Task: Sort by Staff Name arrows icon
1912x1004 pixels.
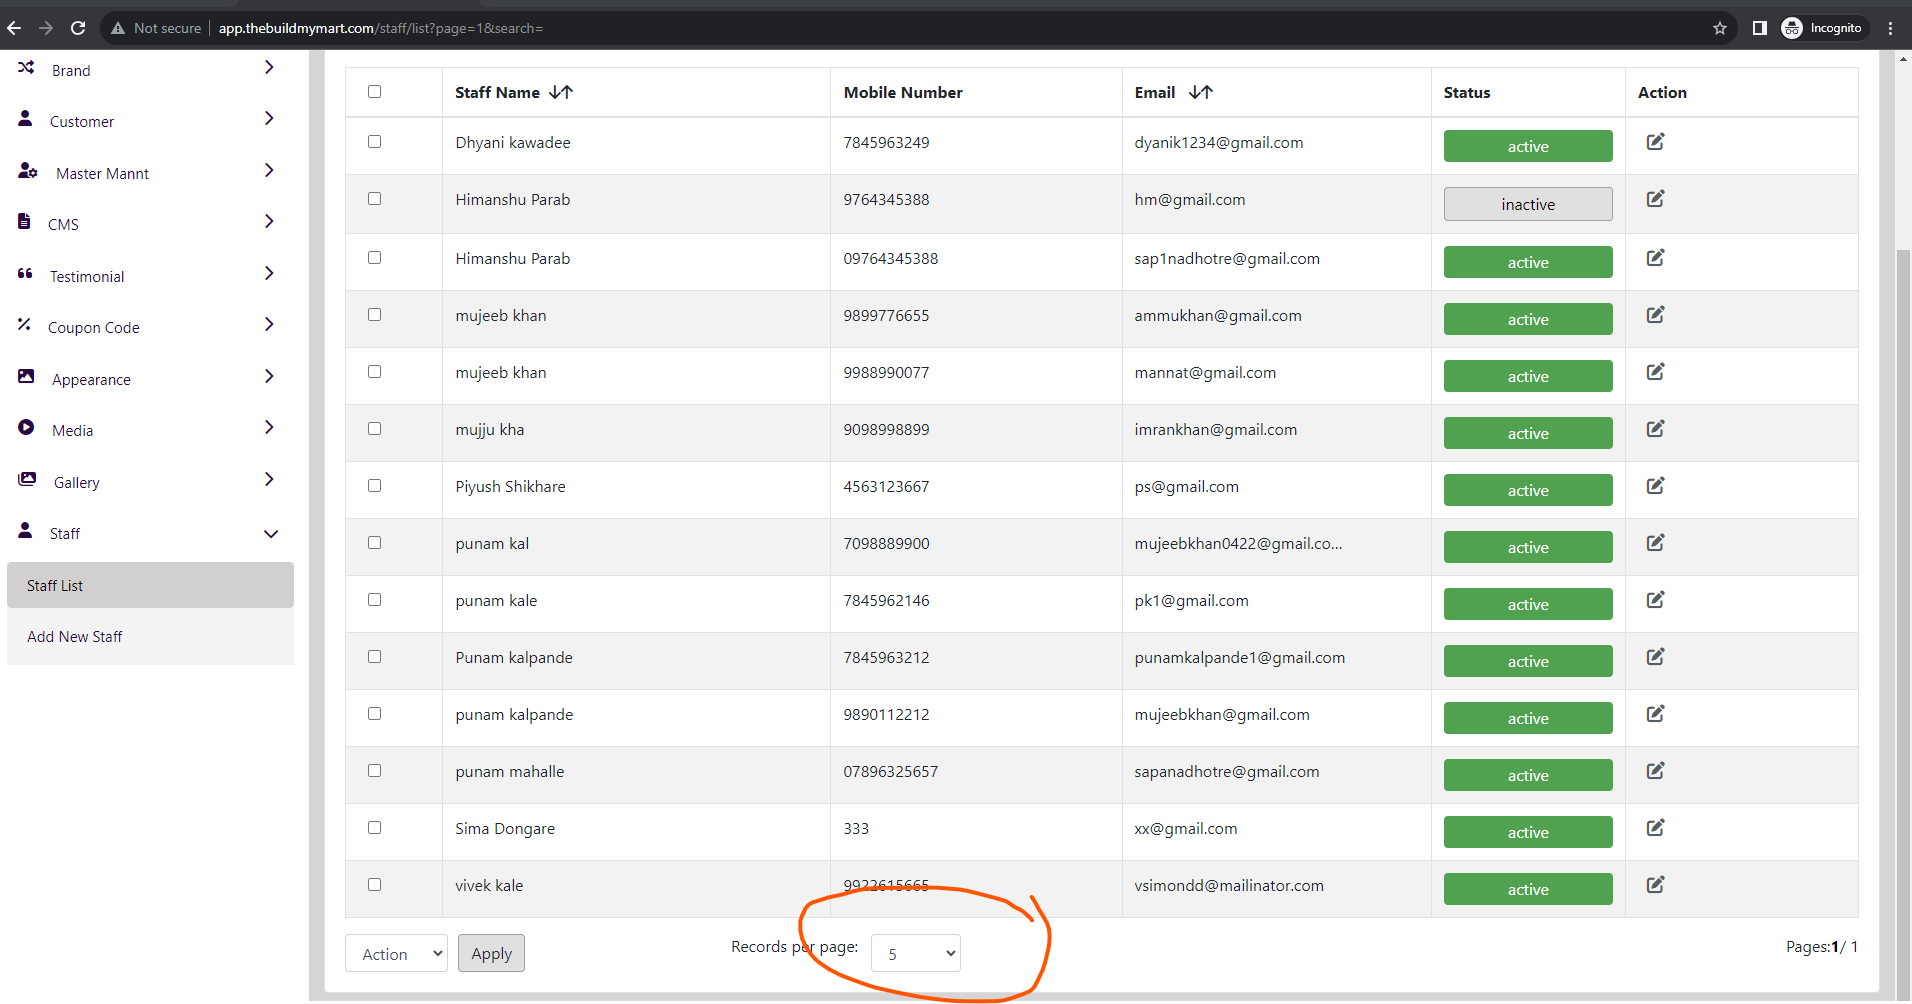Action: pos(561,92)
